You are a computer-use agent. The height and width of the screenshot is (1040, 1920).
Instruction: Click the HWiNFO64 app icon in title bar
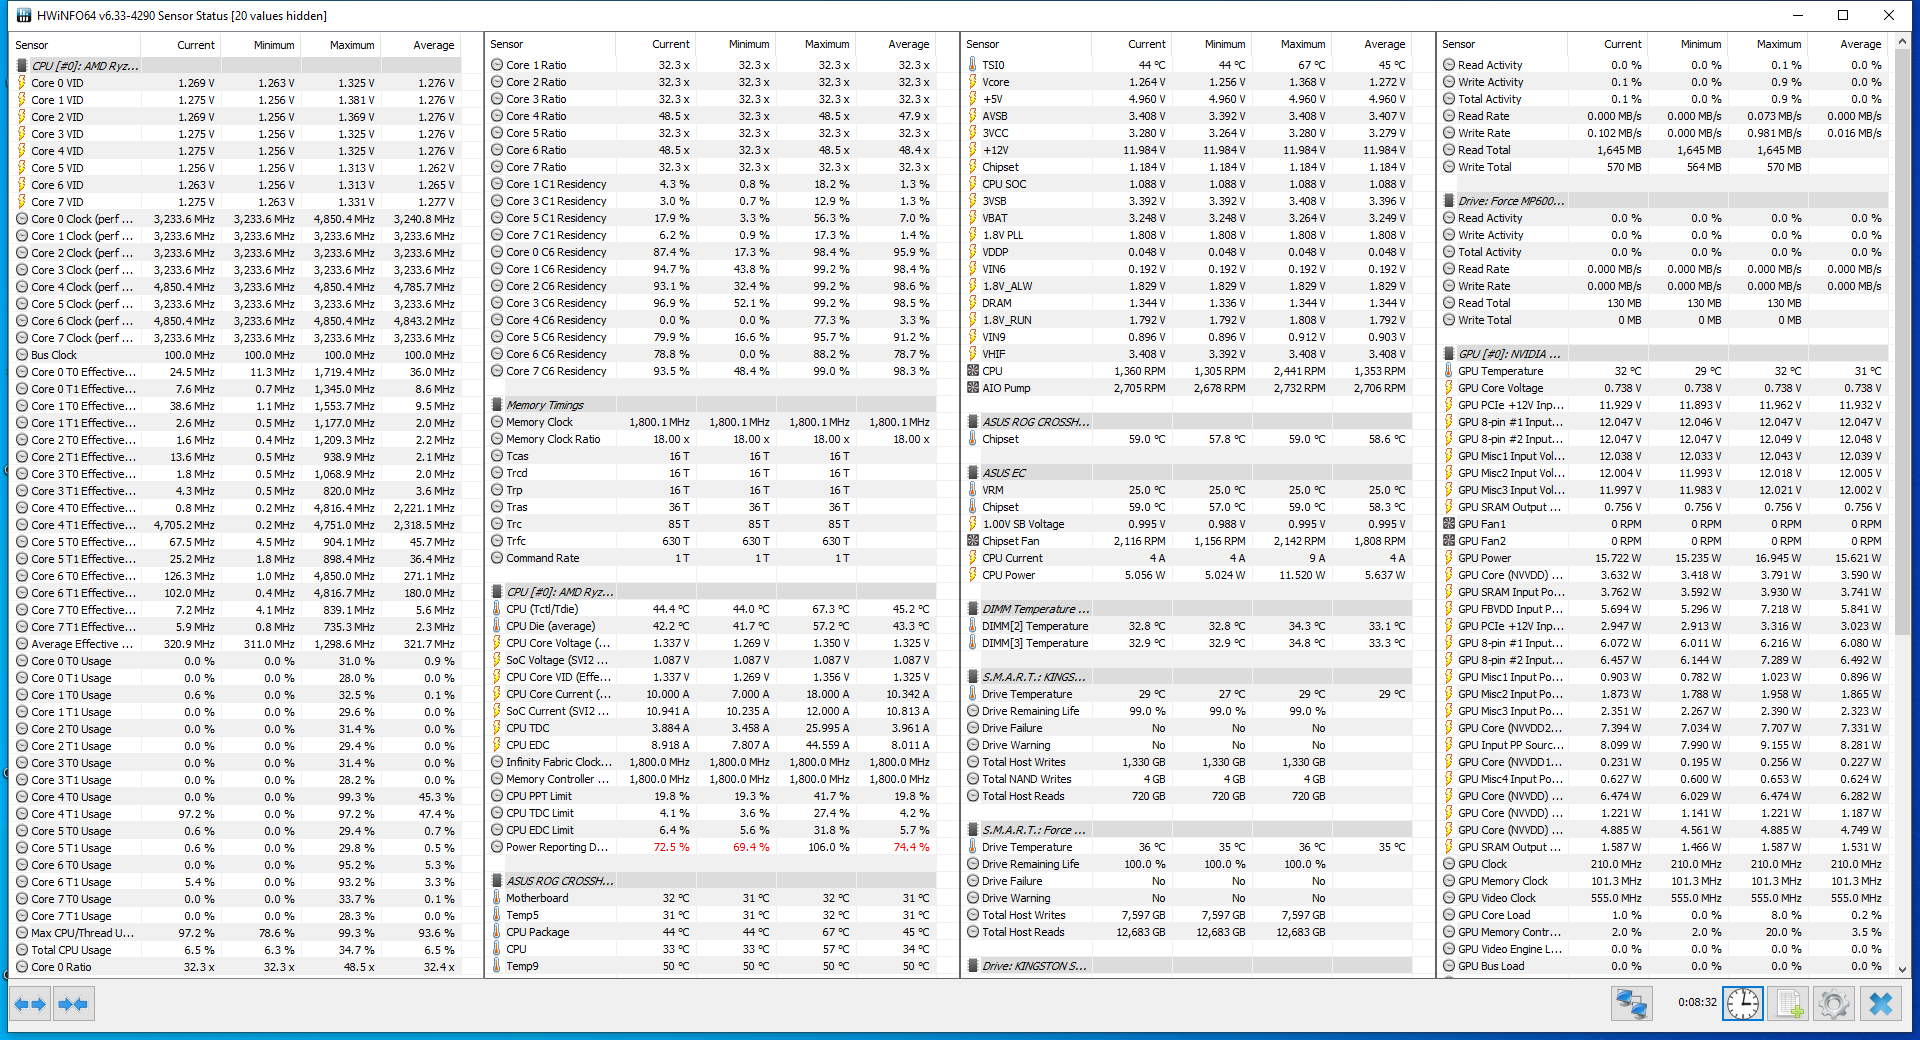[23, 15]
